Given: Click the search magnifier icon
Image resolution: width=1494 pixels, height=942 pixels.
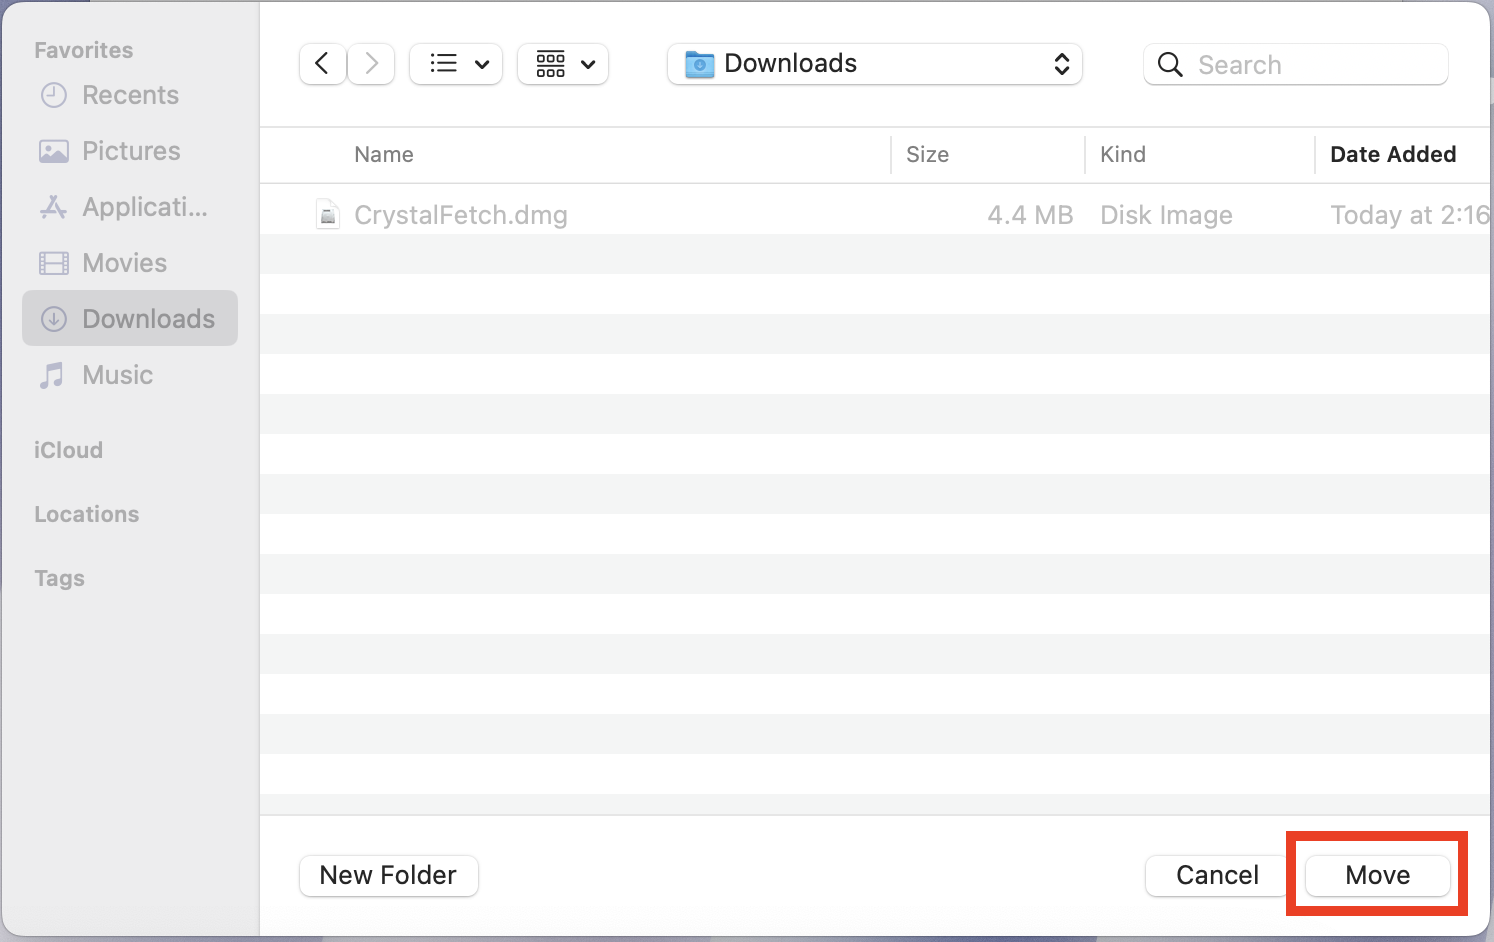Looking at the screenshot, I should 1170,64.
